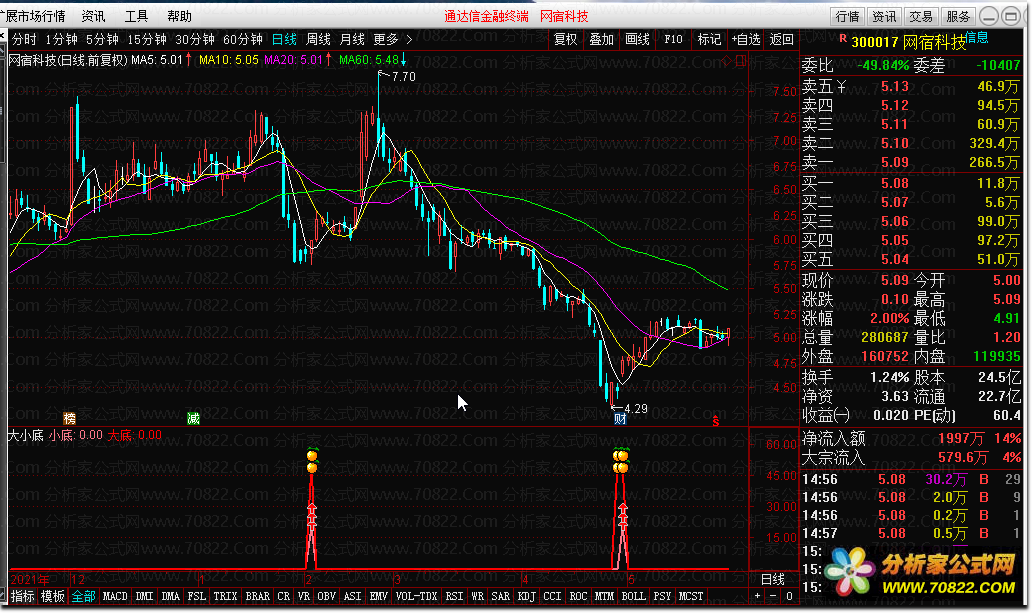
Task: Choose the DMI indicator
Action: [144, 597]
